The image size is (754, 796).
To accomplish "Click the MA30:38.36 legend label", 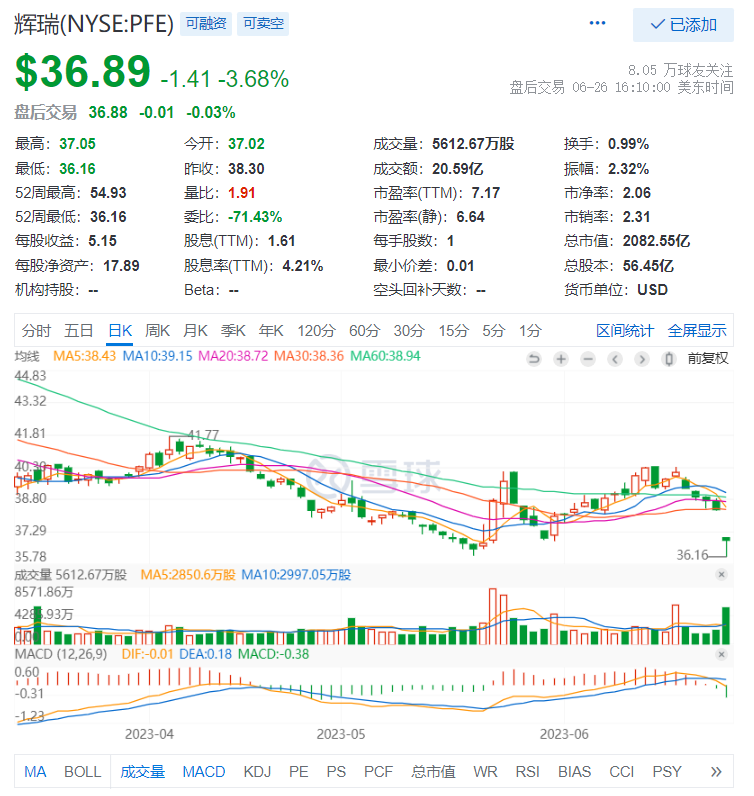I will [x=309, y=356].
